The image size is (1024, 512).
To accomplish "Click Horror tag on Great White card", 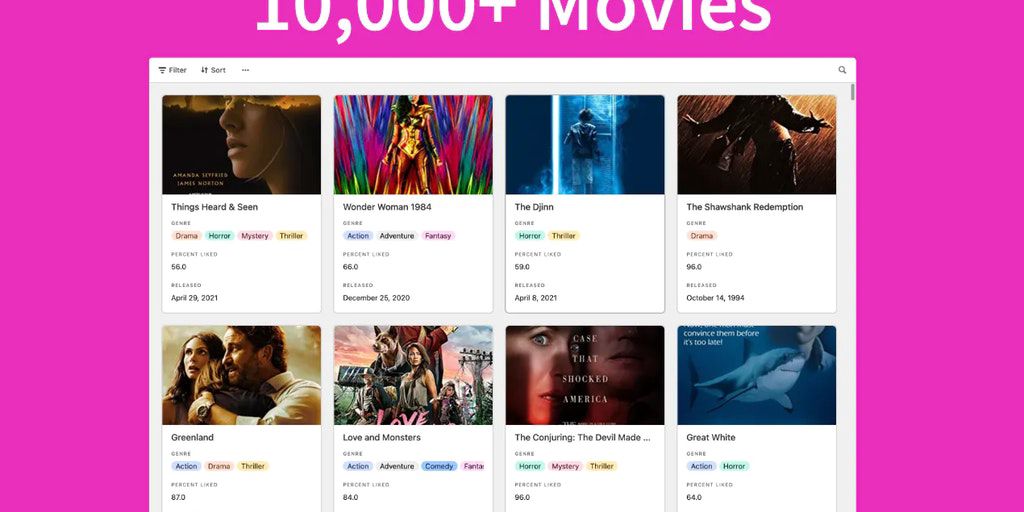I will tap(734, 466).
